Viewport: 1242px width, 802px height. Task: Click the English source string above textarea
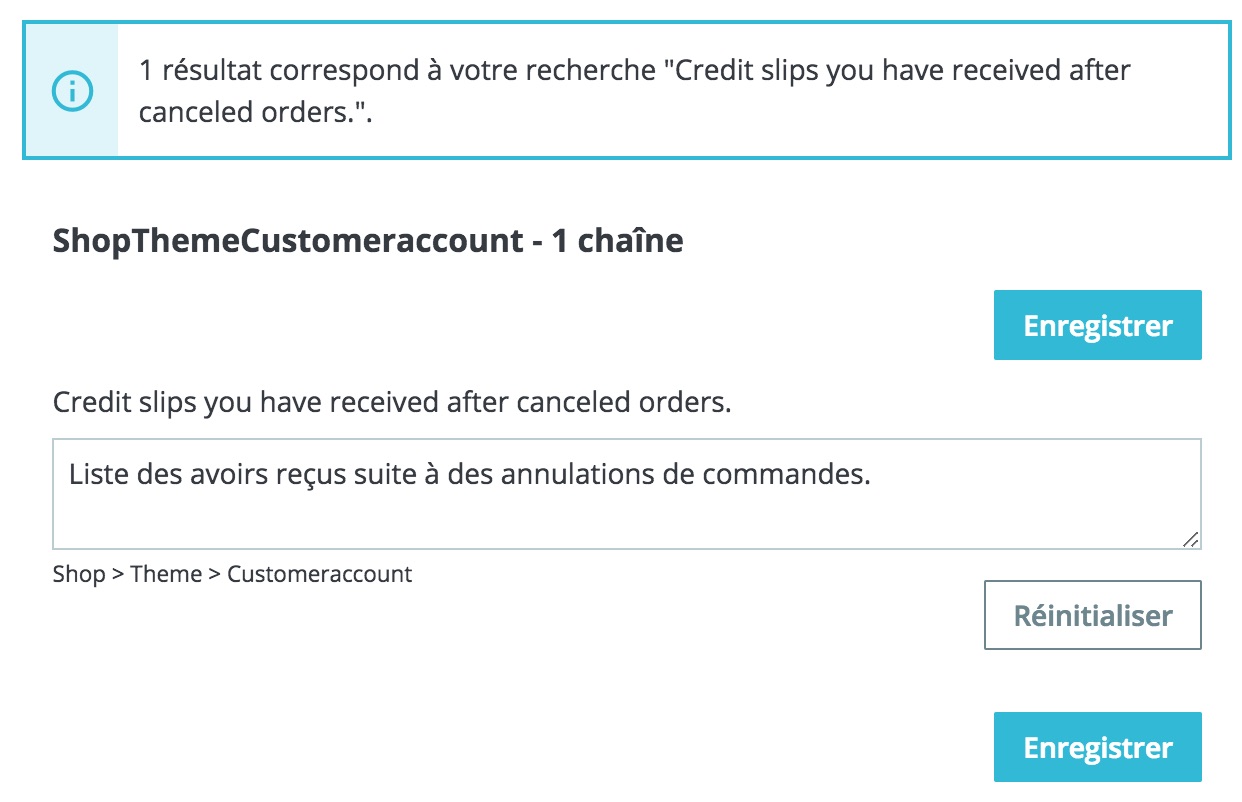[392, 403]
